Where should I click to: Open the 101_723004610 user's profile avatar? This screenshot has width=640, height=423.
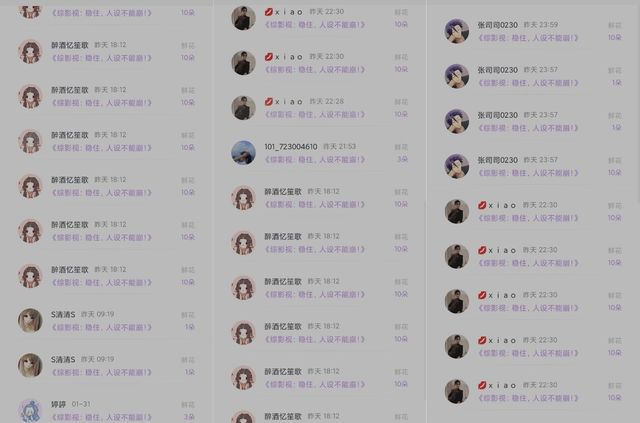244,153
